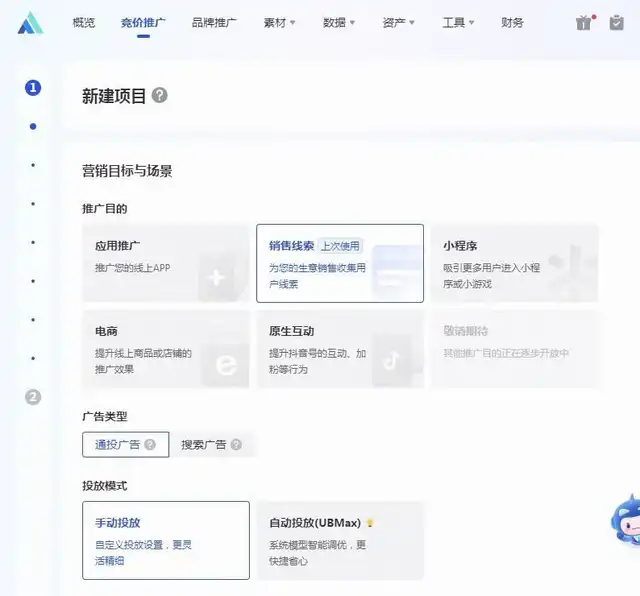Expand the 资产 dropdown menu
Viewport: 640px width, 596px height.
tap(398, 22)
